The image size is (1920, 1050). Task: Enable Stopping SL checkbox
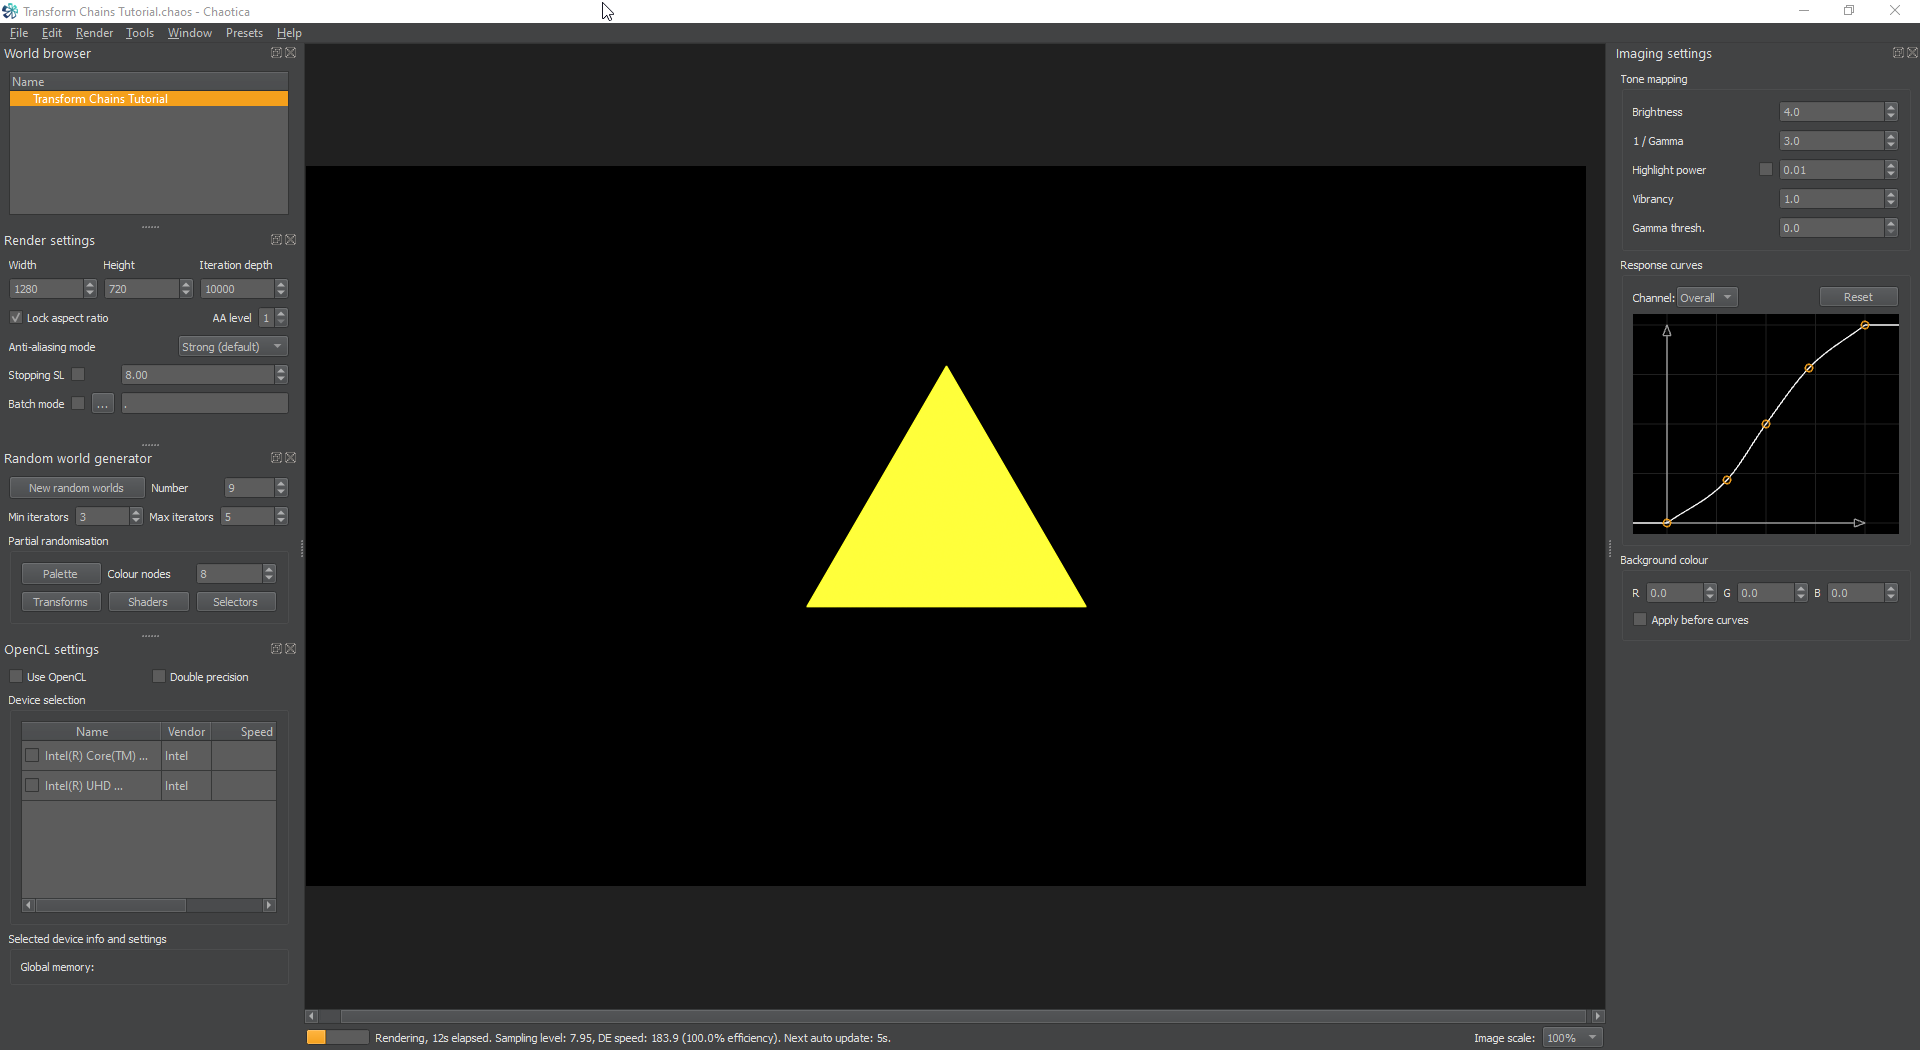(78, 375)
